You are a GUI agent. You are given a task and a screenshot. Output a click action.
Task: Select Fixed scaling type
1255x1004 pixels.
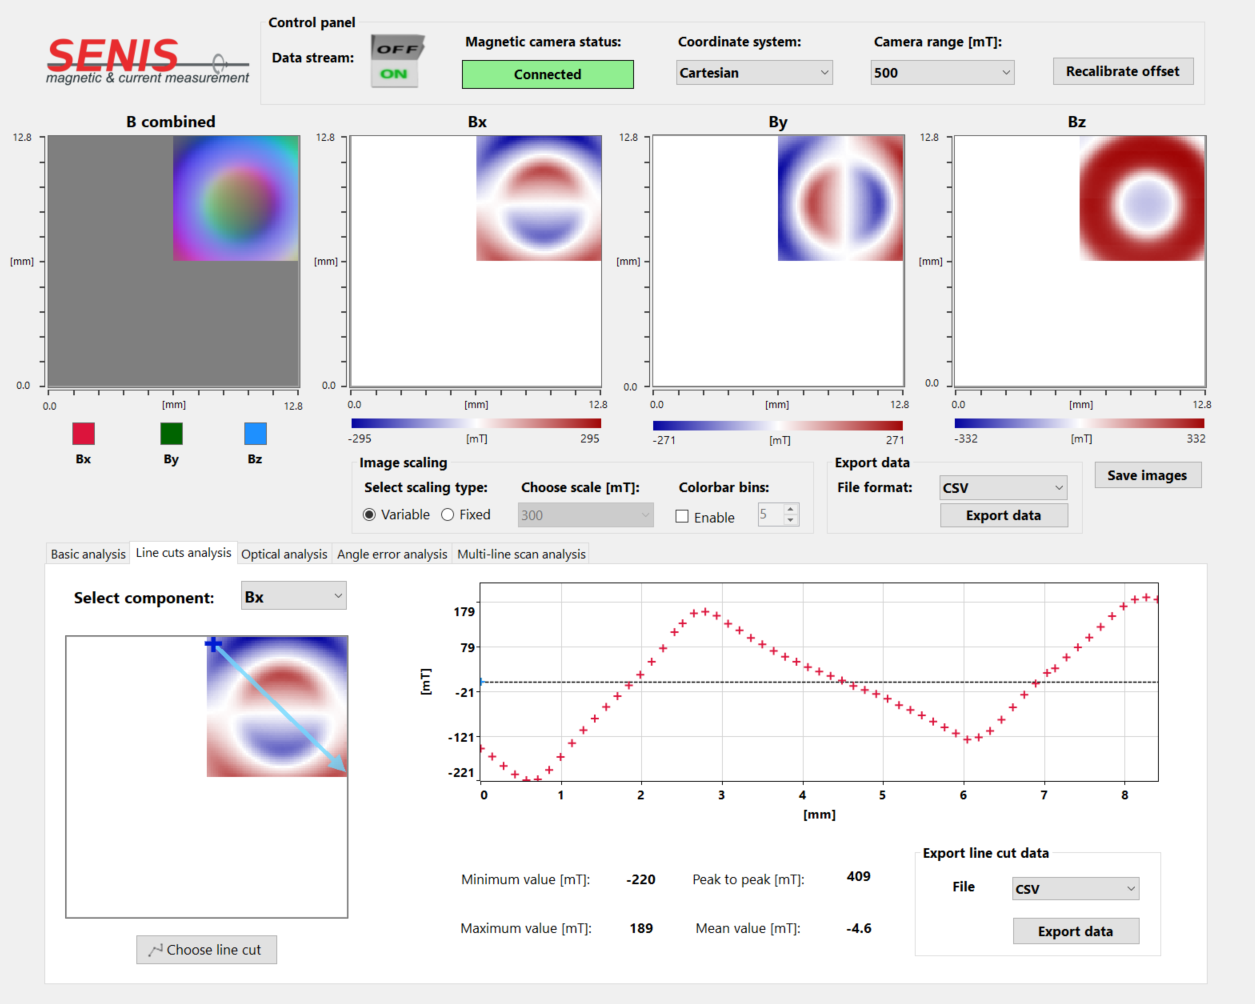pyautogui.click(x=448, y=515)
